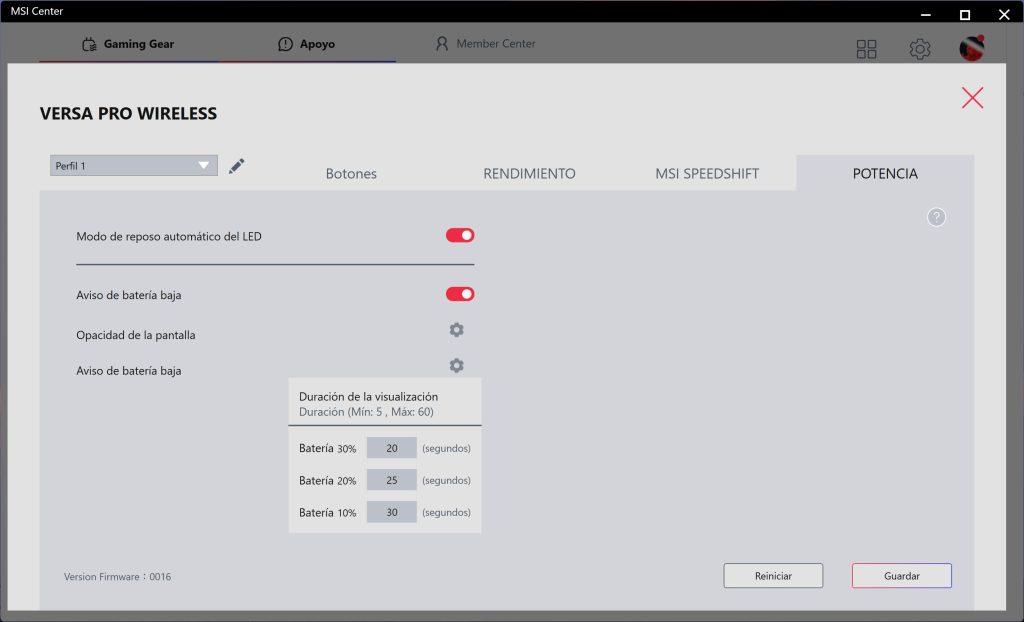The image size is (1024, 622).
Task: Click the VERSA PRO WIRELESS heading
Action: (x=129, y=114)
